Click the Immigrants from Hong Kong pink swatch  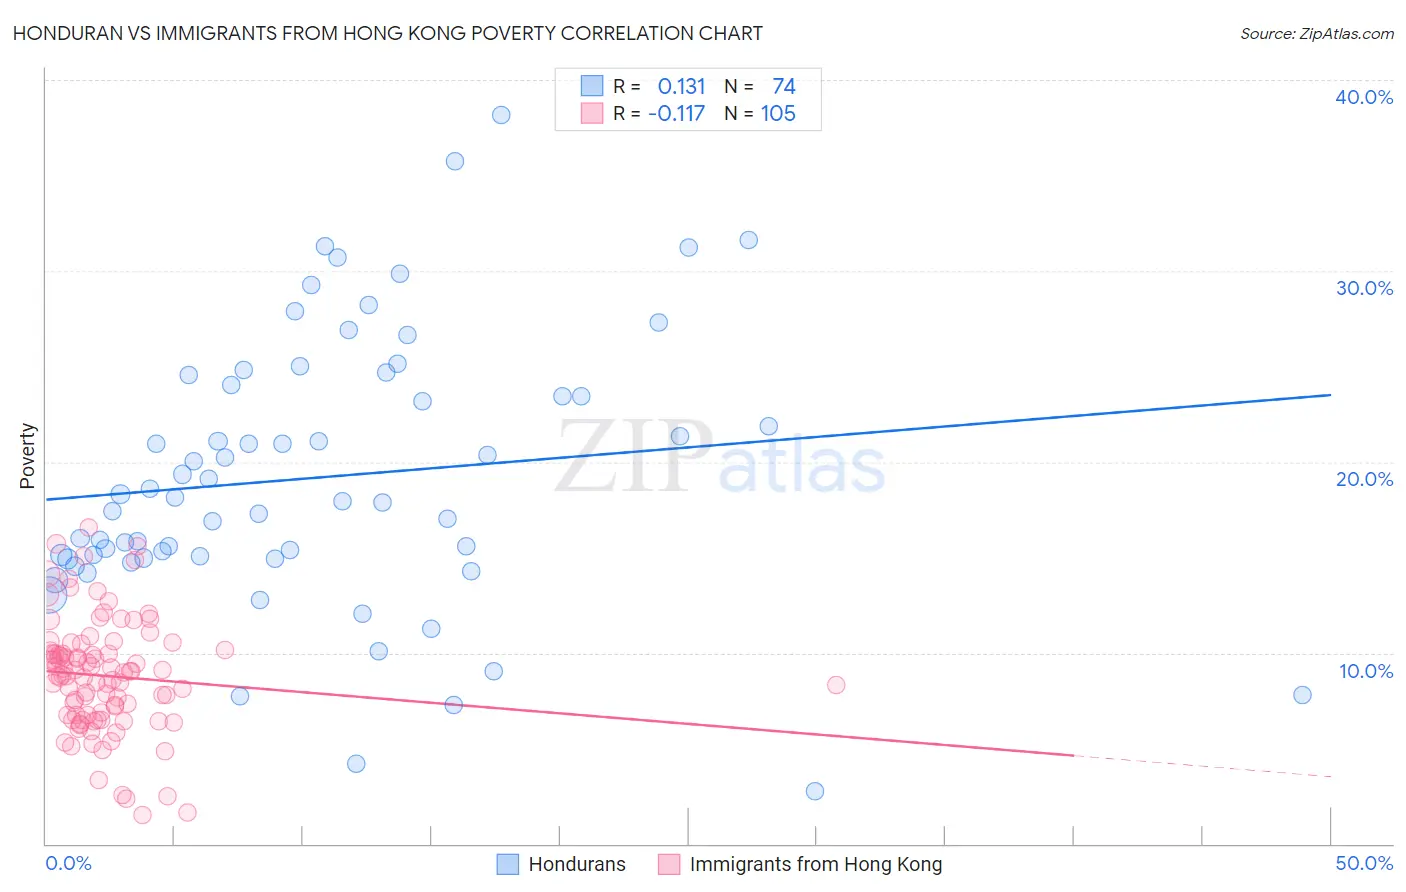669,864
